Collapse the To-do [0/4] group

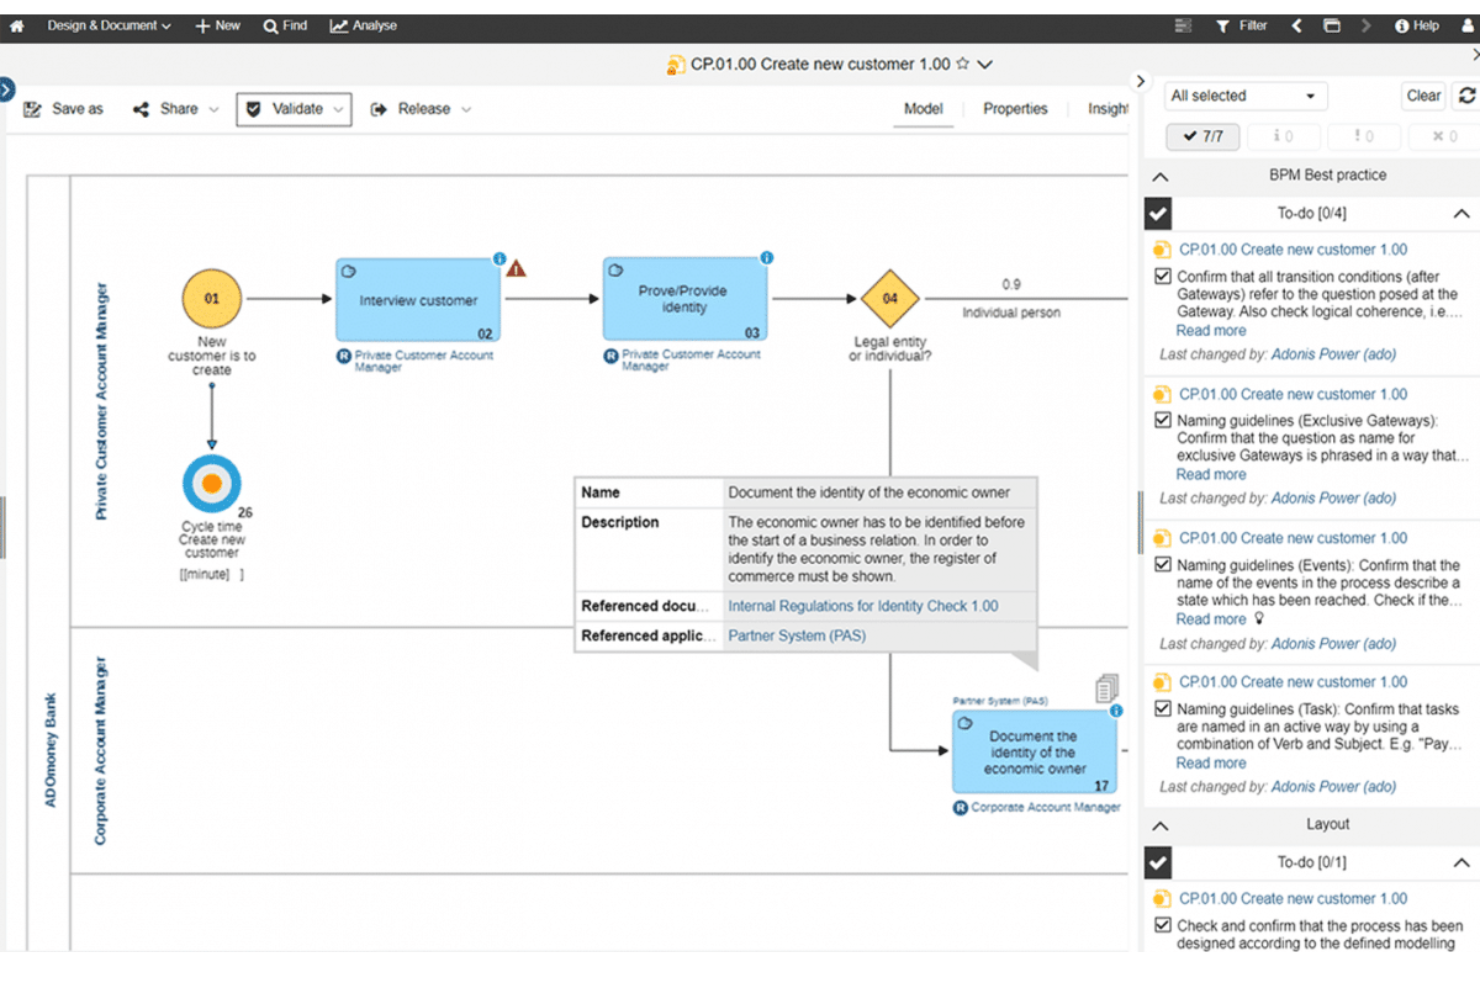pyautogui.click(x=1461, y=213)
